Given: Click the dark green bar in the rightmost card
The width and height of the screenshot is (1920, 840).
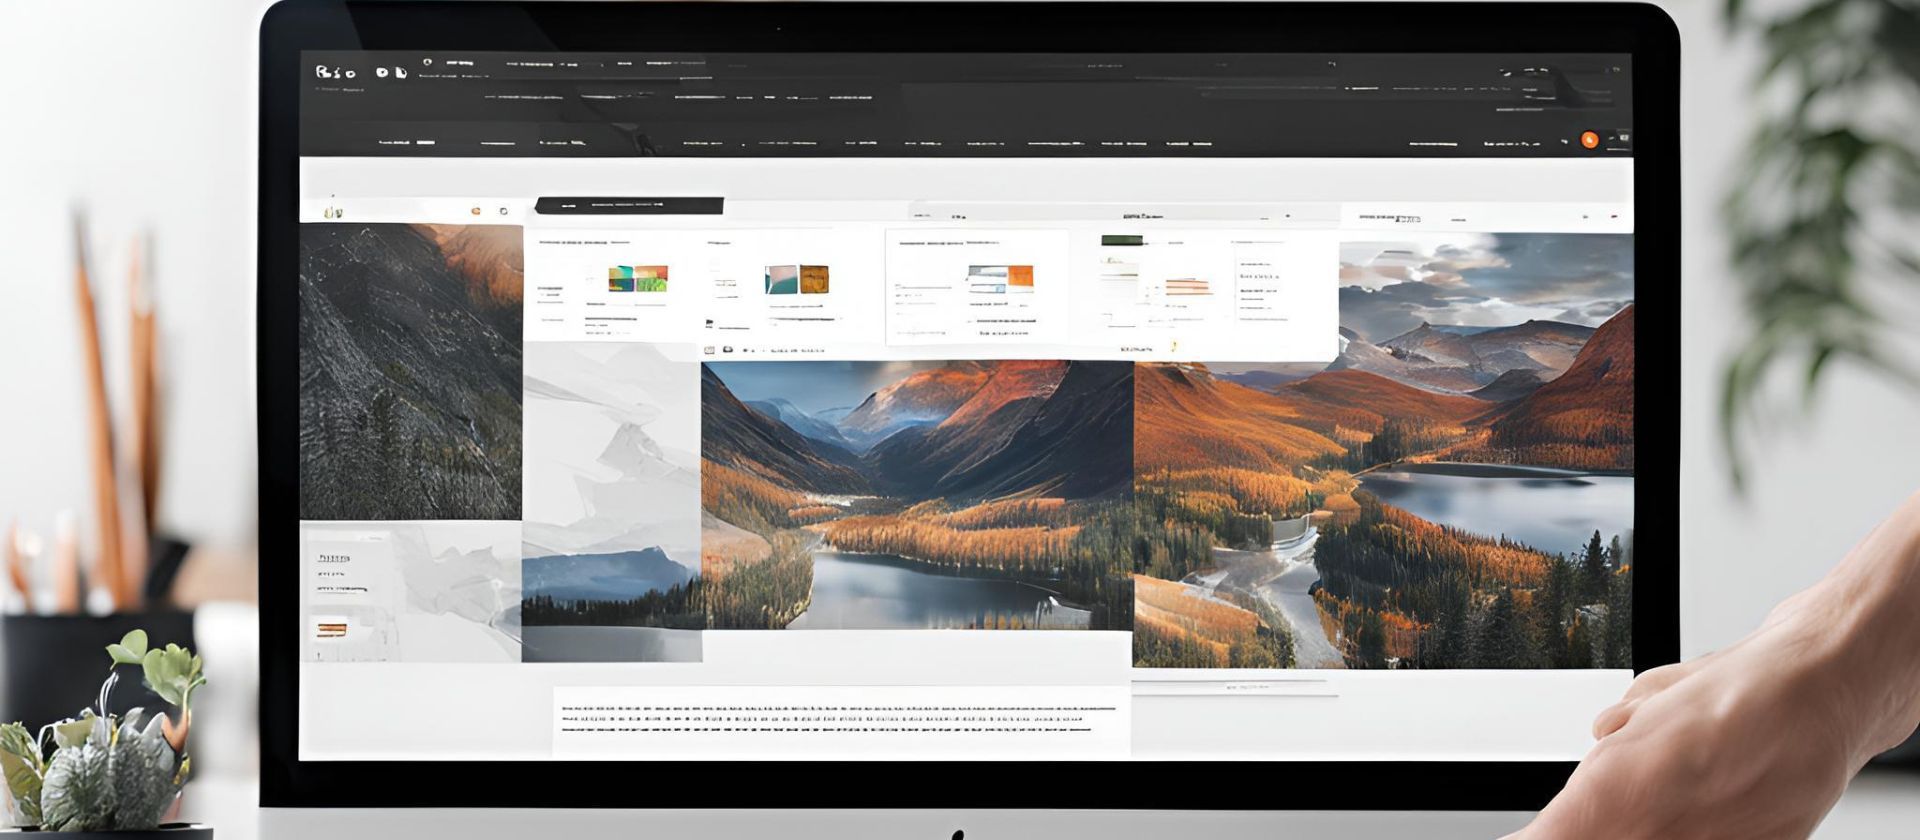Looking at the screenshot, I should tap(1121, 241).
